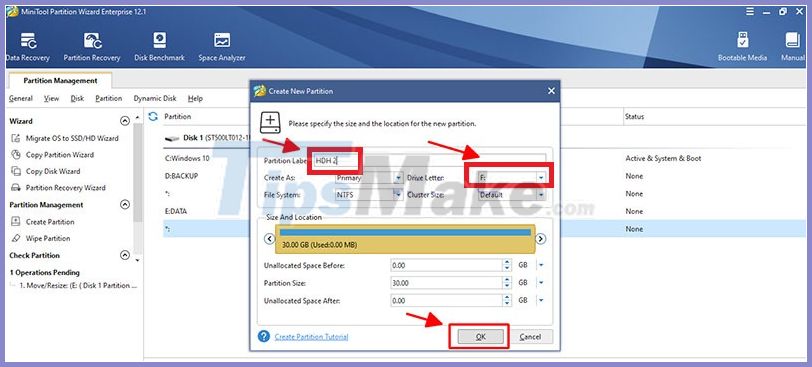
Task: Click Migrate OS to SSD/HD Wizard
Action: [65, 138]
